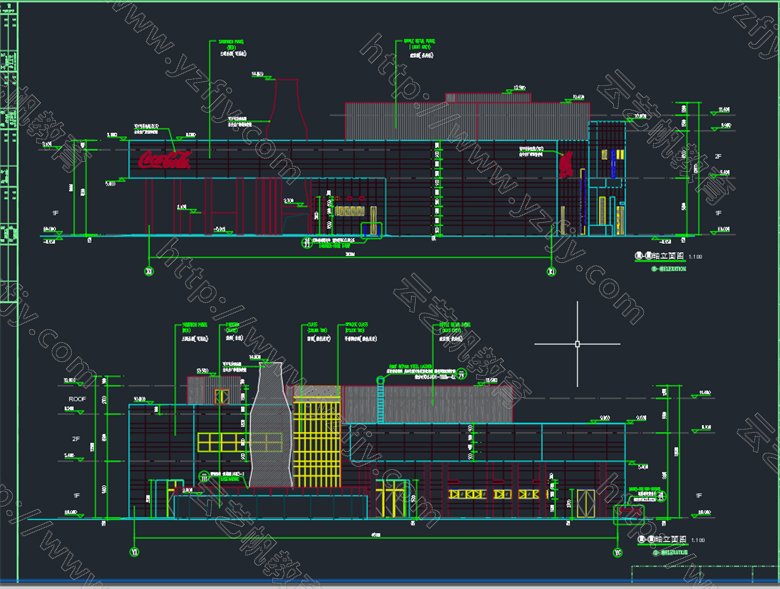The height and width of the screenshot is (589, 780).
Task: Click the right axis bubble under lower elevation
Action: click(x=617, y=552)
